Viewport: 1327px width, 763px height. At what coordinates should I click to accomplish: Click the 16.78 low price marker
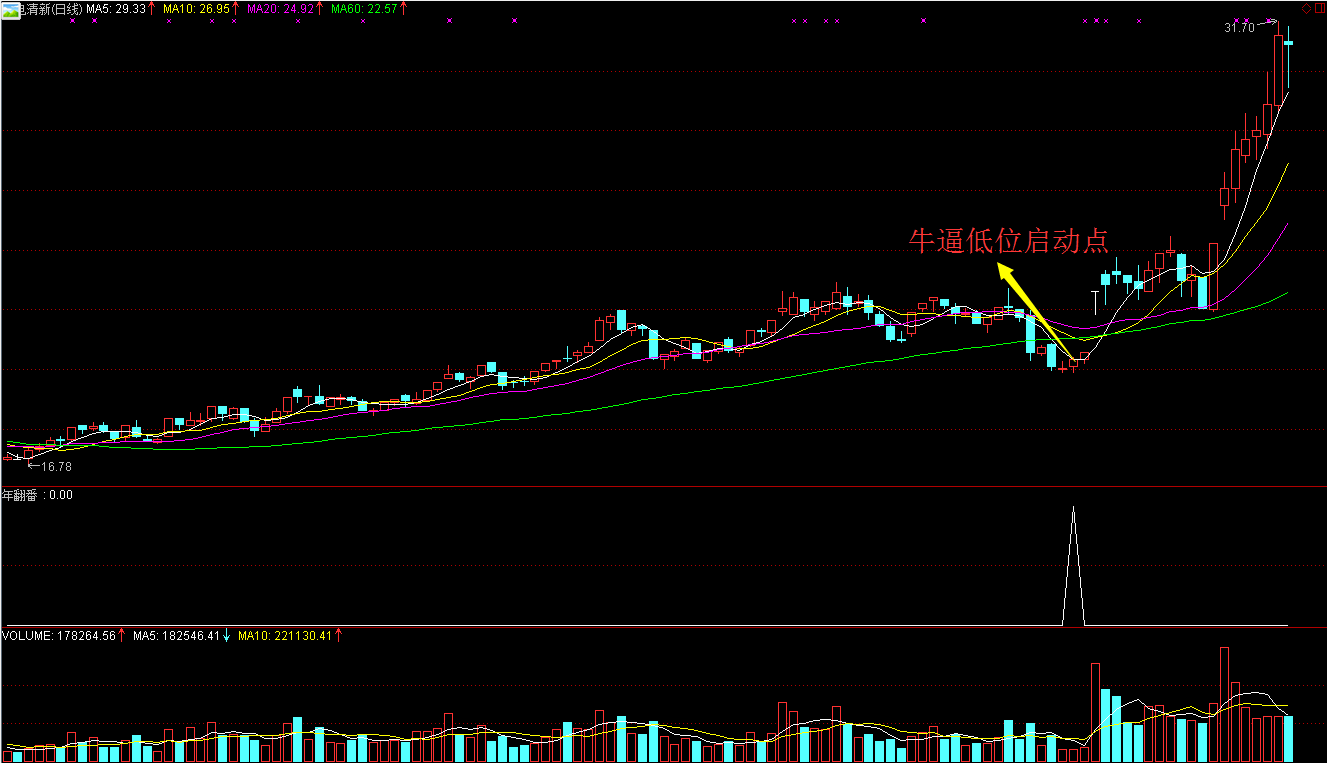[55, 466]
